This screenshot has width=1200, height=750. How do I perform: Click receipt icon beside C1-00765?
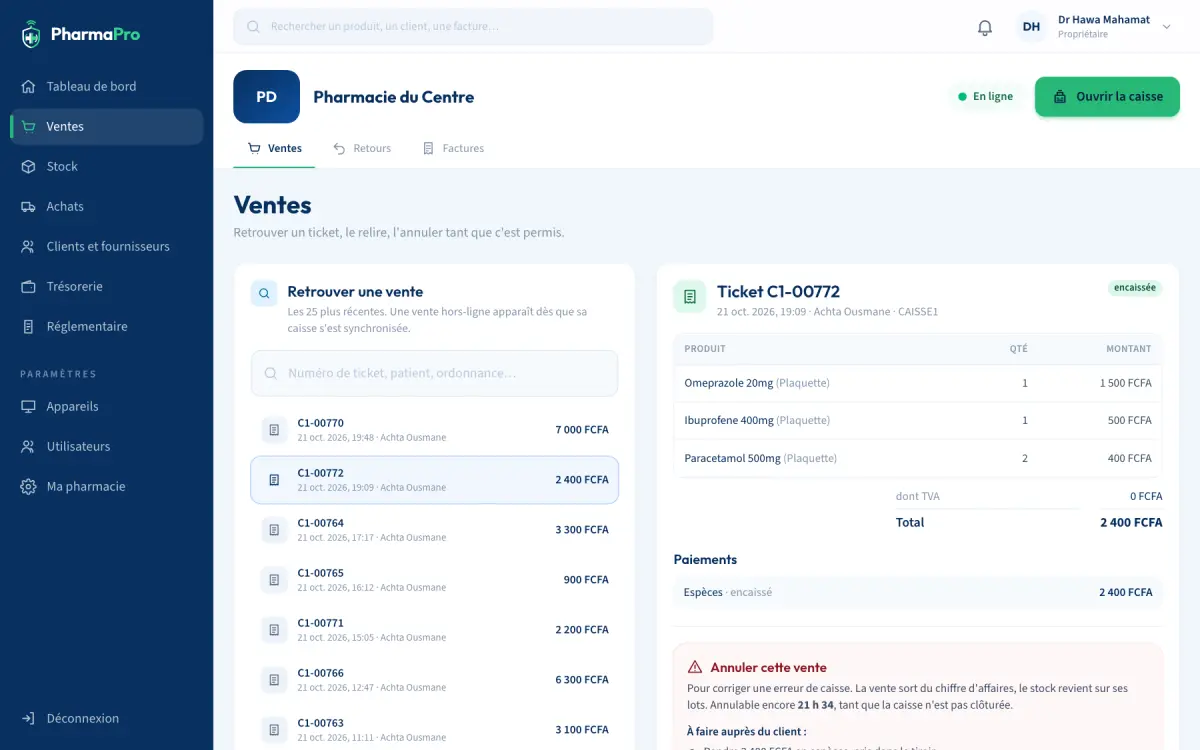(x=274, y=580)
